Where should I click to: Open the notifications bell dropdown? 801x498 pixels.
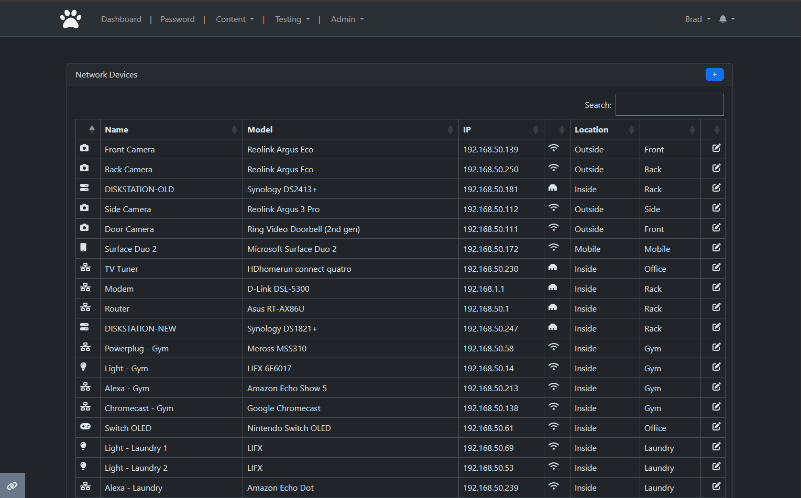pyautogui.click(x=726, y=19)
